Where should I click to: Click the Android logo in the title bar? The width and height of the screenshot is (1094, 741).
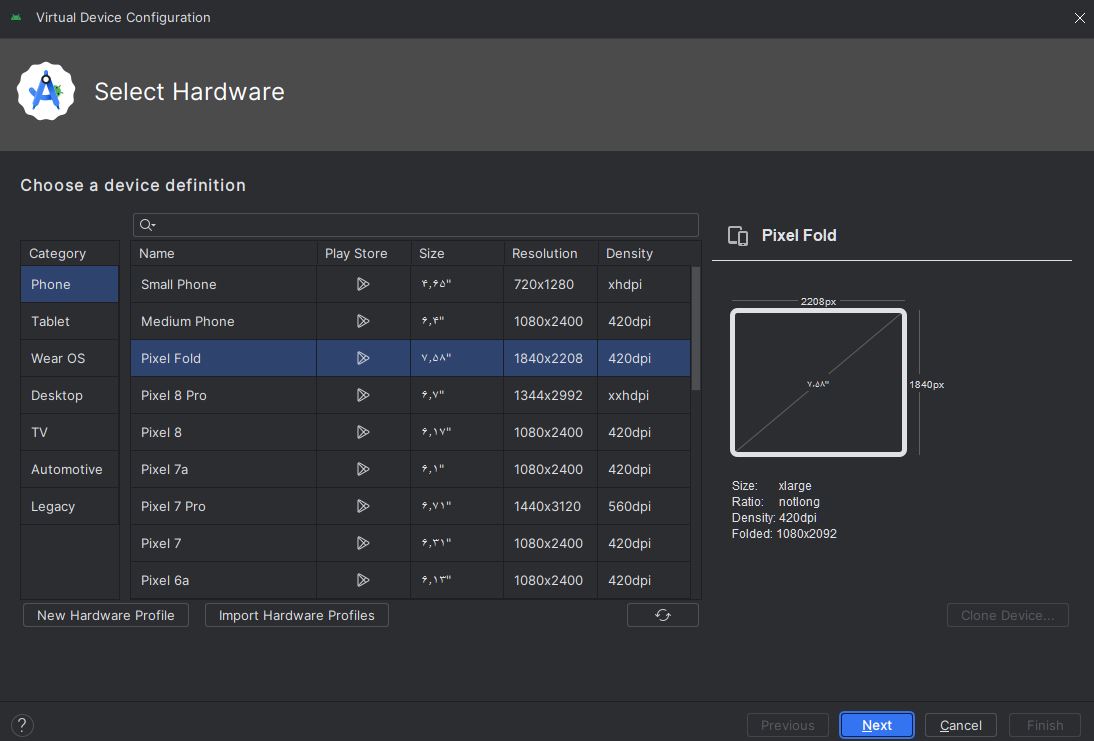pos(15,17)
